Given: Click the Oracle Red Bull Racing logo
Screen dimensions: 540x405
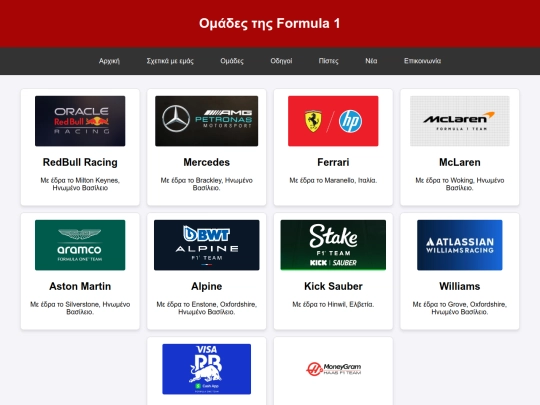Looking at the screenshot, I should coord(80,121).
